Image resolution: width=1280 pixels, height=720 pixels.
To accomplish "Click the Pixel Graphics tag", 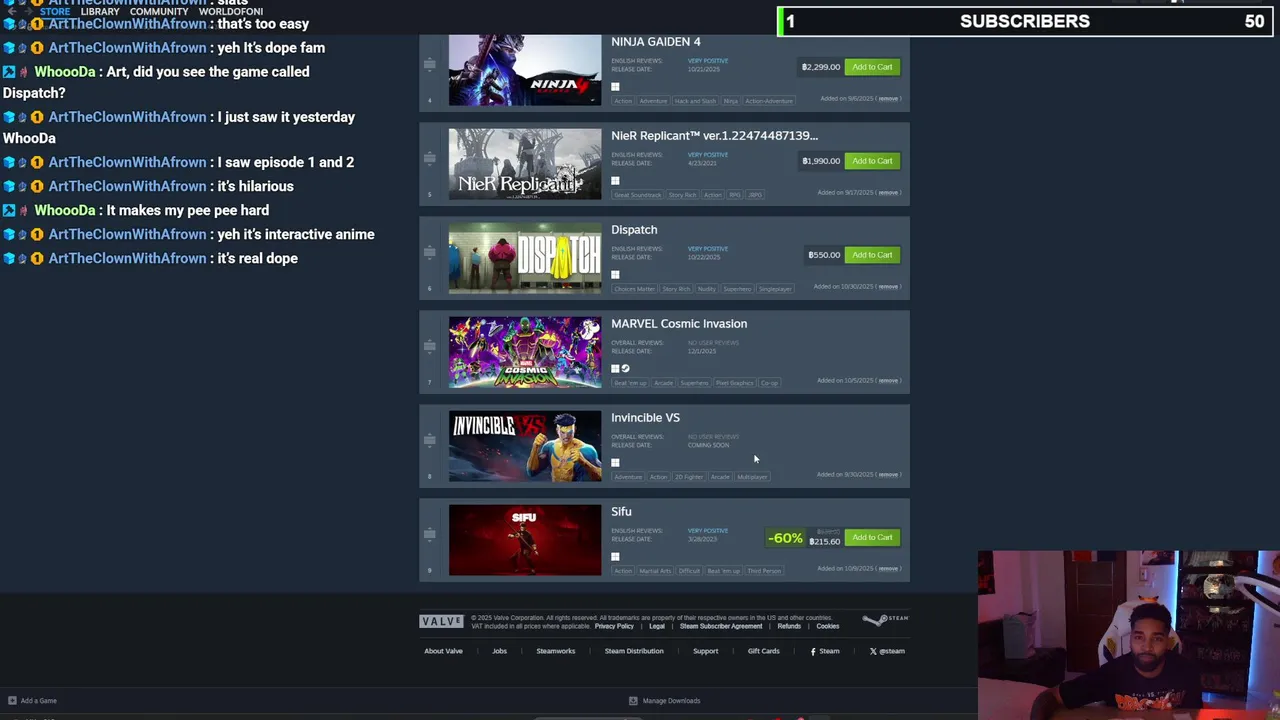I will pyautogui.click(x=735, y=383).
